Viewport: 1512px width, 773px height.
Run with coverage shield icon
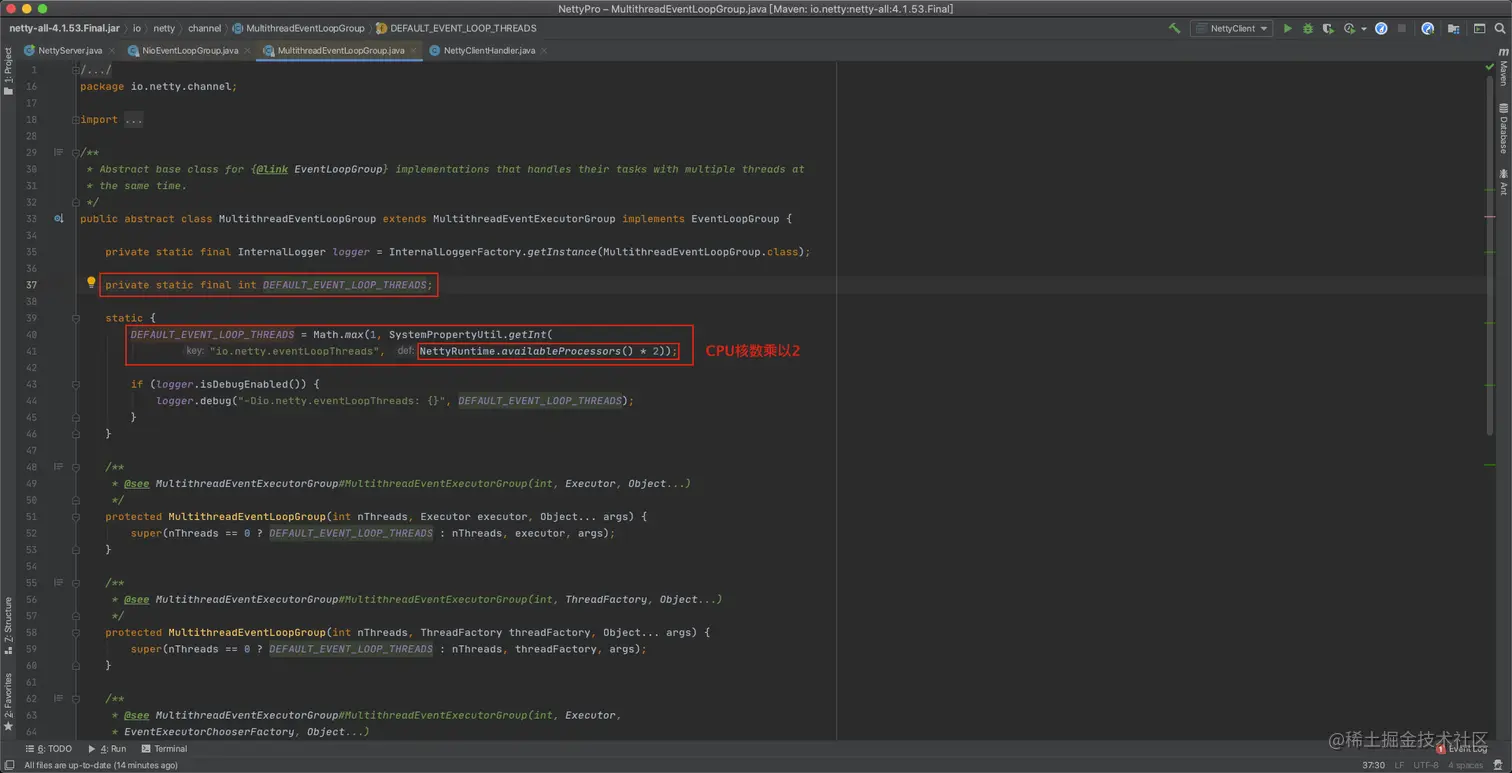click(1328, 28)
